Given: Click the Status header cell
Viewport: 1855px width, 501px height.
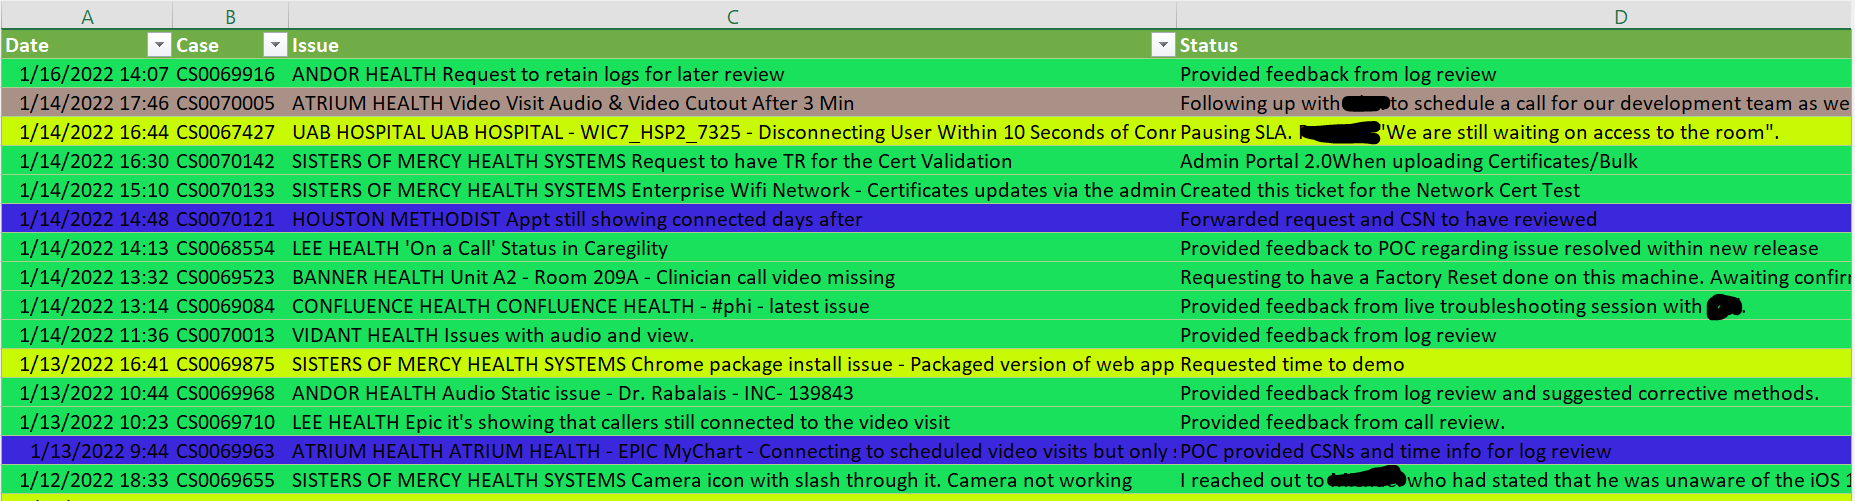Looking at the screenshot, I should pos(1514,45).
